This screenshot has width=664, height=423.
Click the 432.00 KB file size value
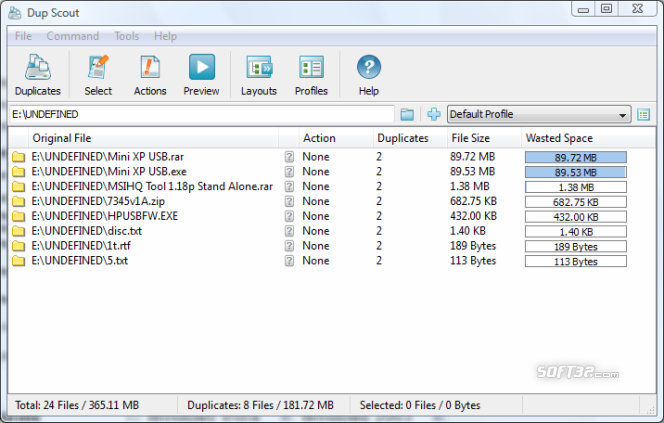point(473,216)
